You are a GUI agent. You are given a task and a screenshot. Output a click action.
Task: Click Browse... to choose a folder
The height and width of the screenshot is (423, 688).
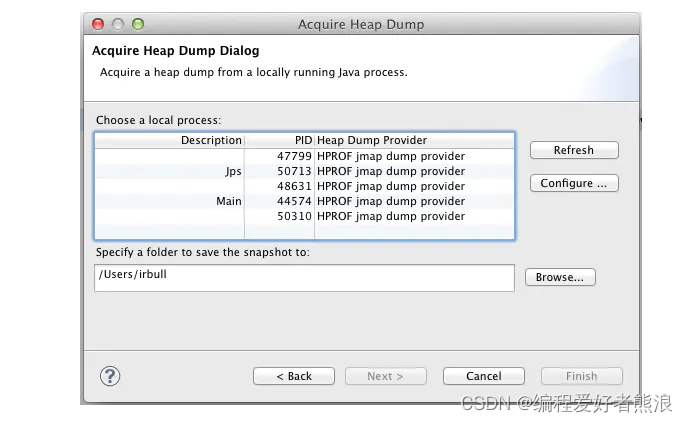(x=560, y=277)
